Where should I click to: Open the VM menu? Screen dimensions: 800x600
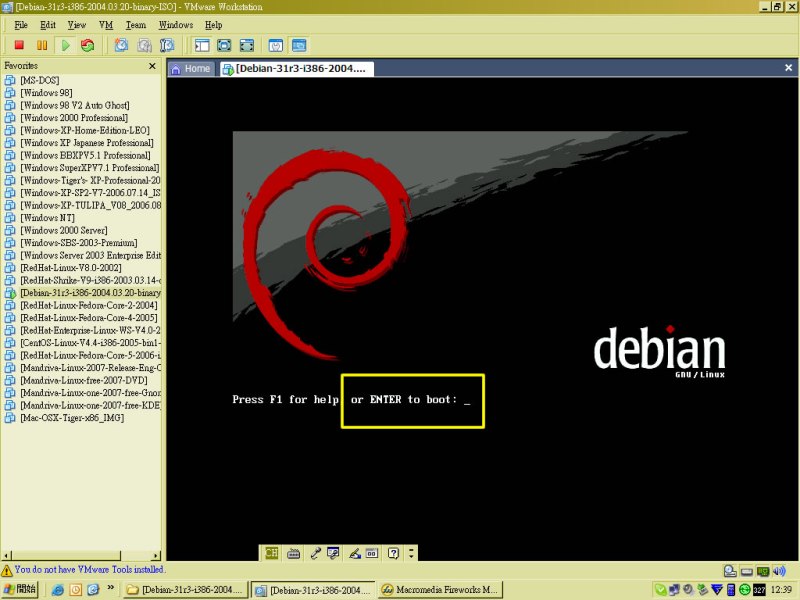click(x=106, y=25)
